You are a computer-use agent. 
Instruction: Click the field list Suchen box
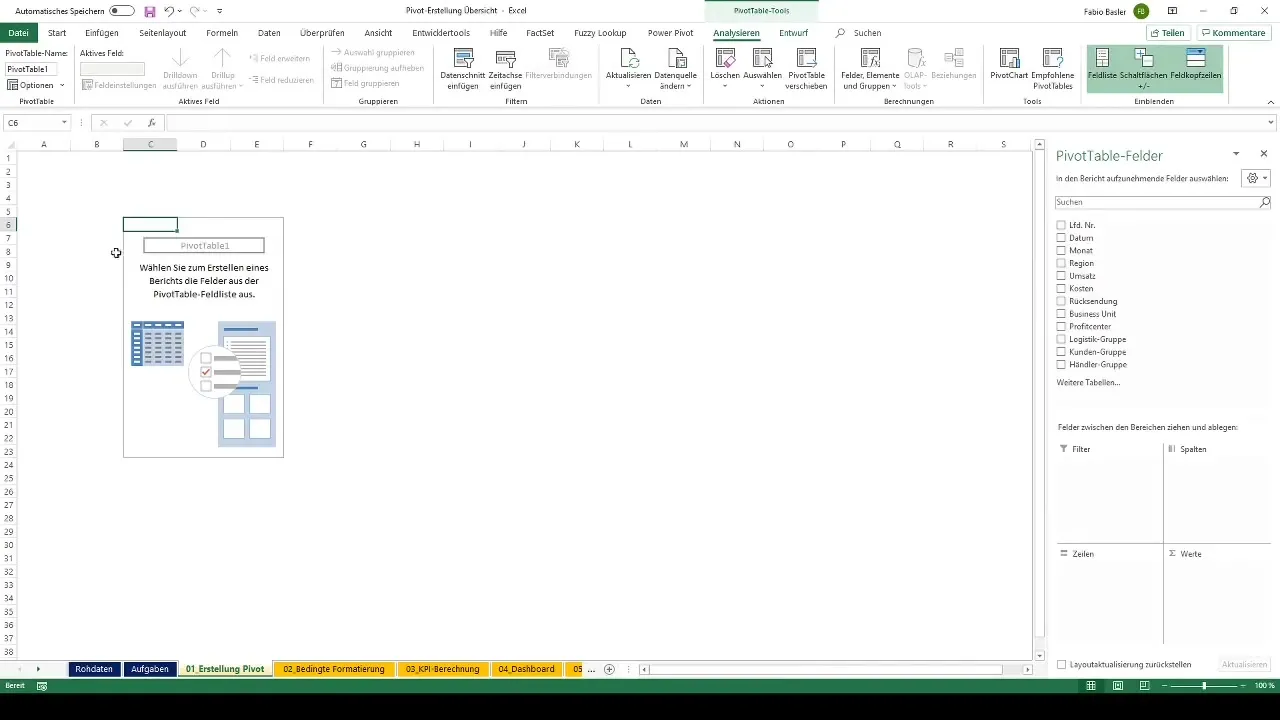1157,202
